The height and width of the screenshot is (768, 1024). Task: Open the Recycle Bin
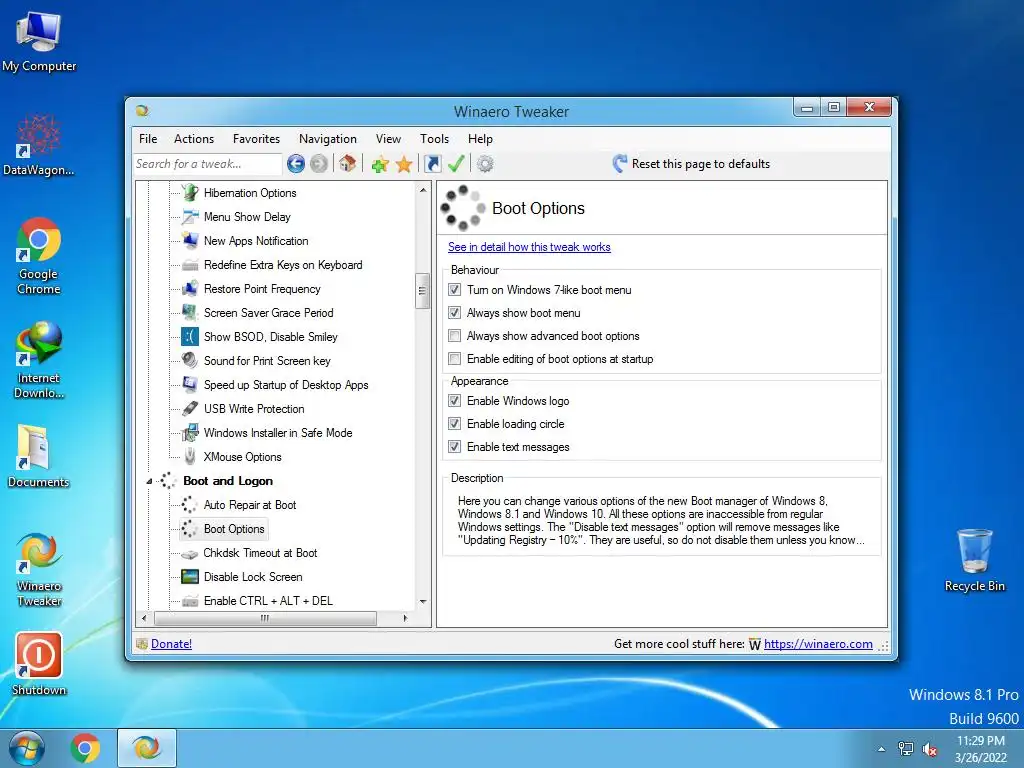pos(974,560)
